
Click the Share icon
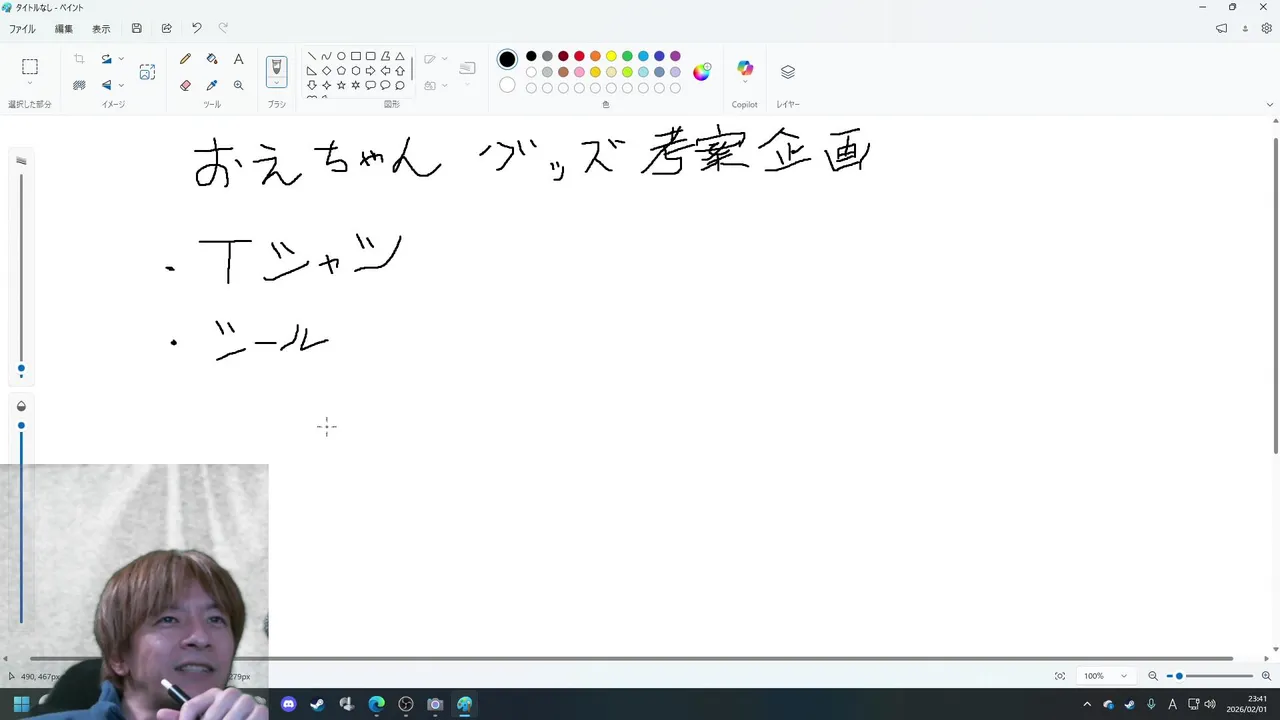(x=167, y=28)
